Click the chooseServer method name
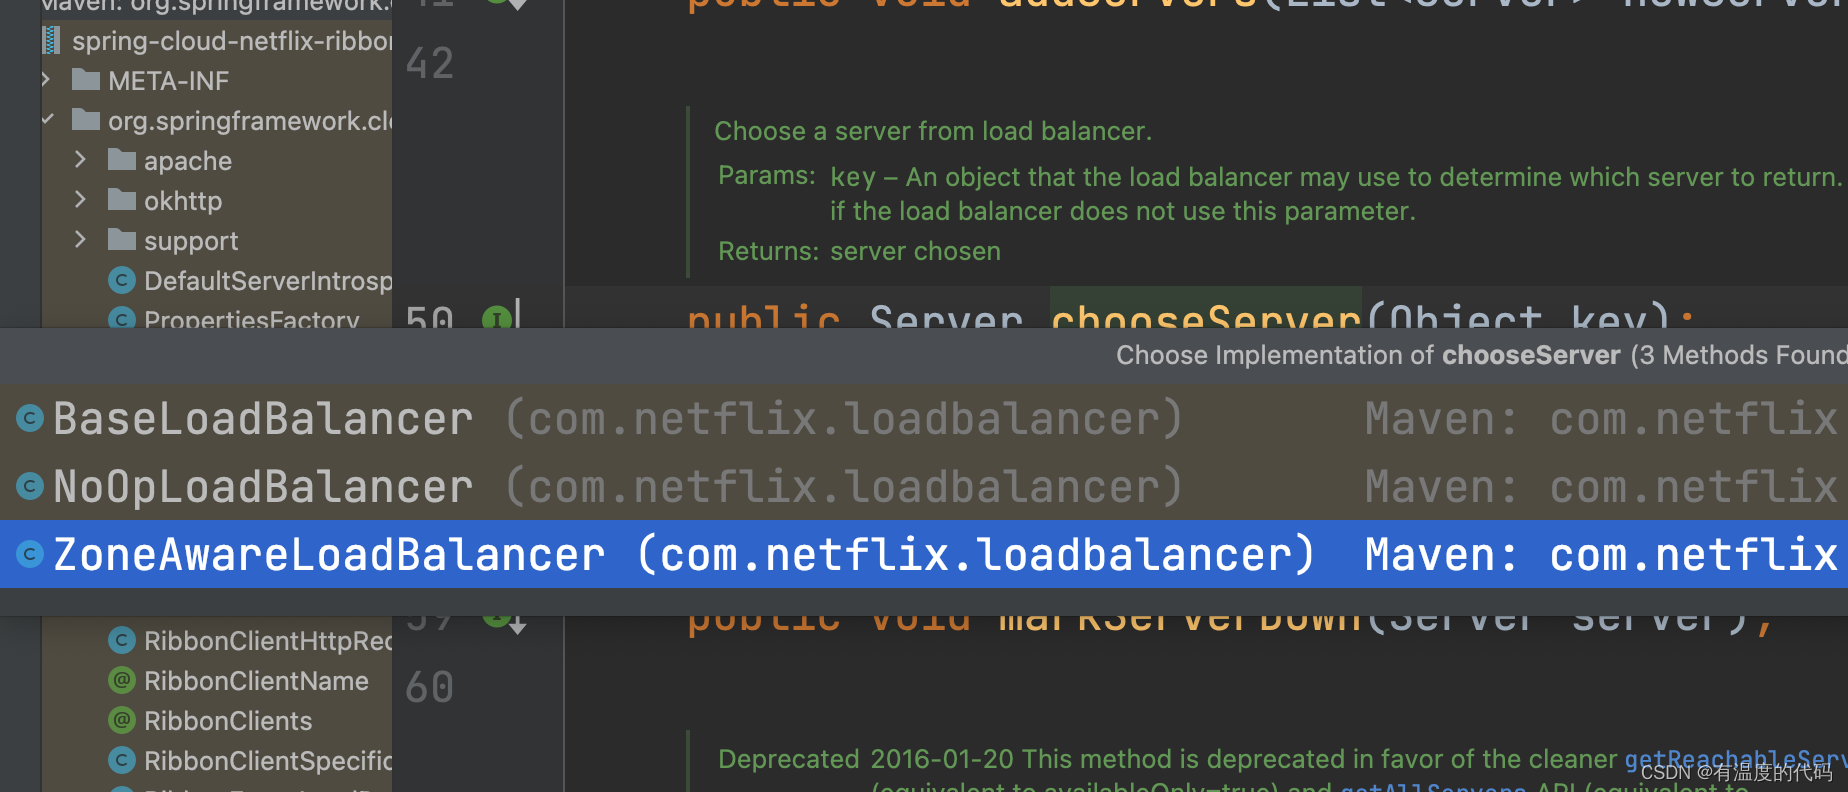Image resolution: width=1848 pixels, height=792 pixels. pyautogui.click(x=1206, y=315)
